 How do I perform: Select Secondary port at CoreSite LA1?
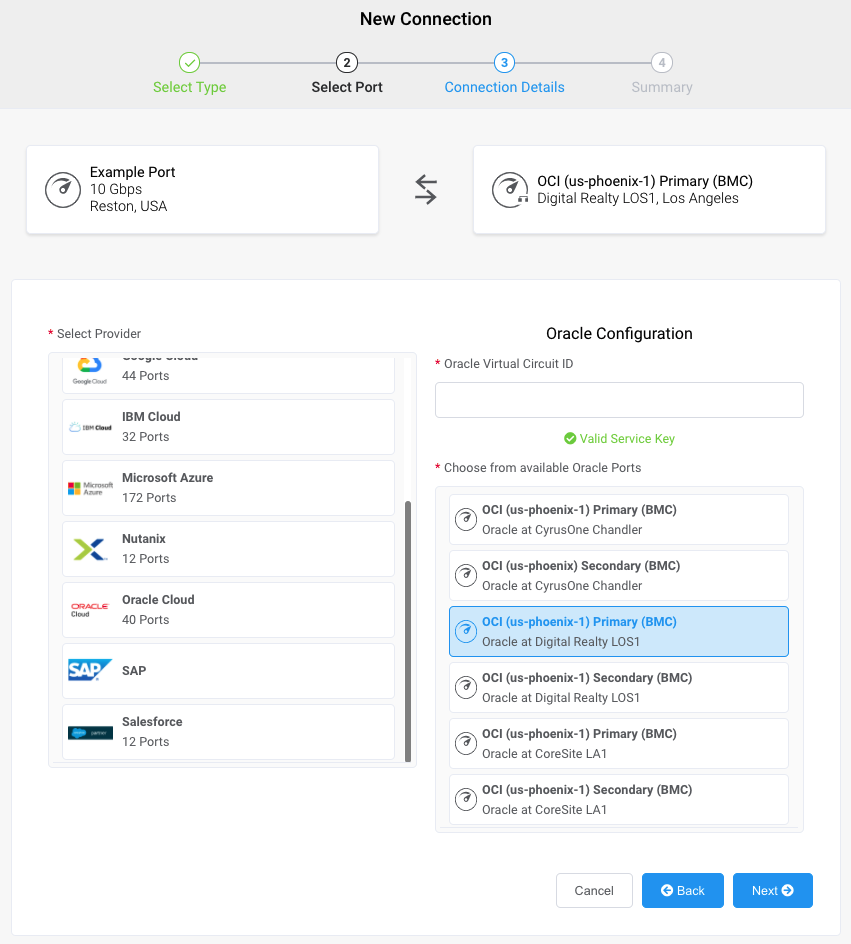click(x=619, y=800)
